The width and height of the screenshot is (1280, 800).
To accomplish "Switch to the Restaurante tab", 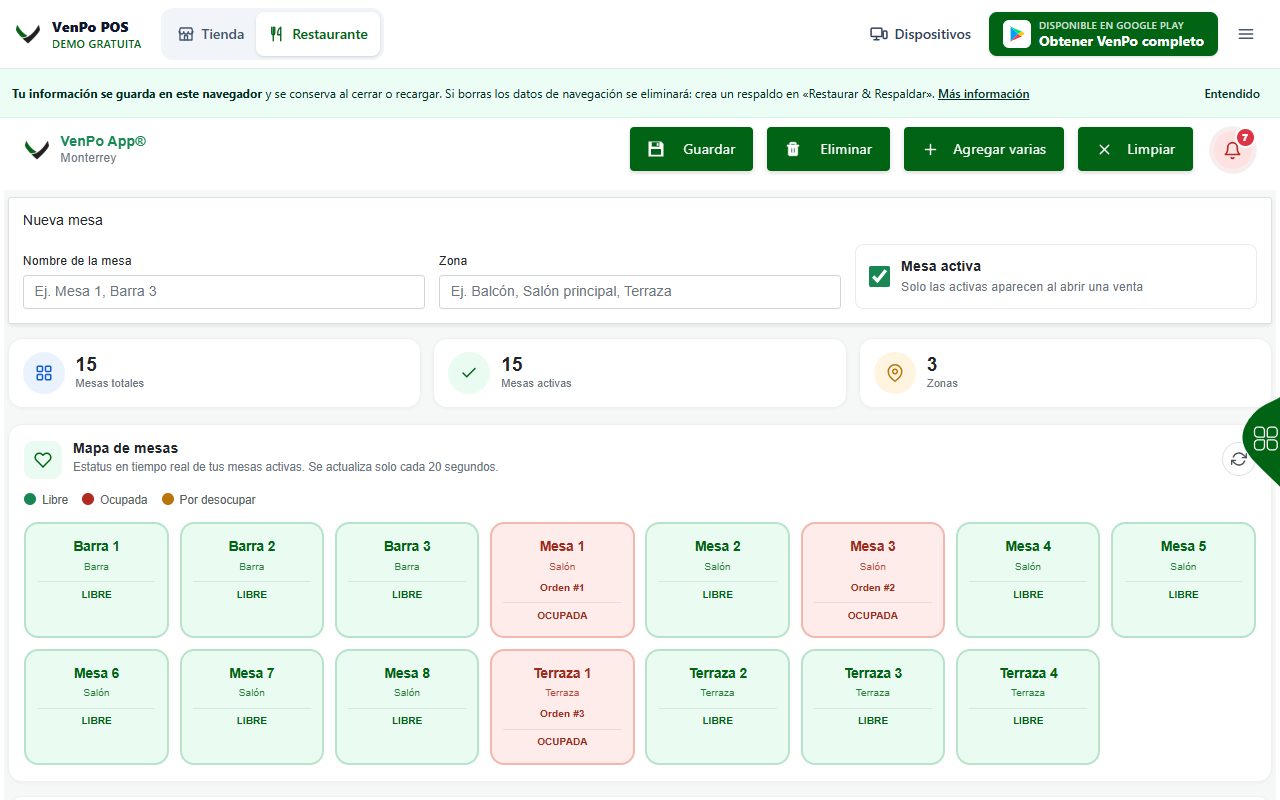I will [x=318, y=34].
